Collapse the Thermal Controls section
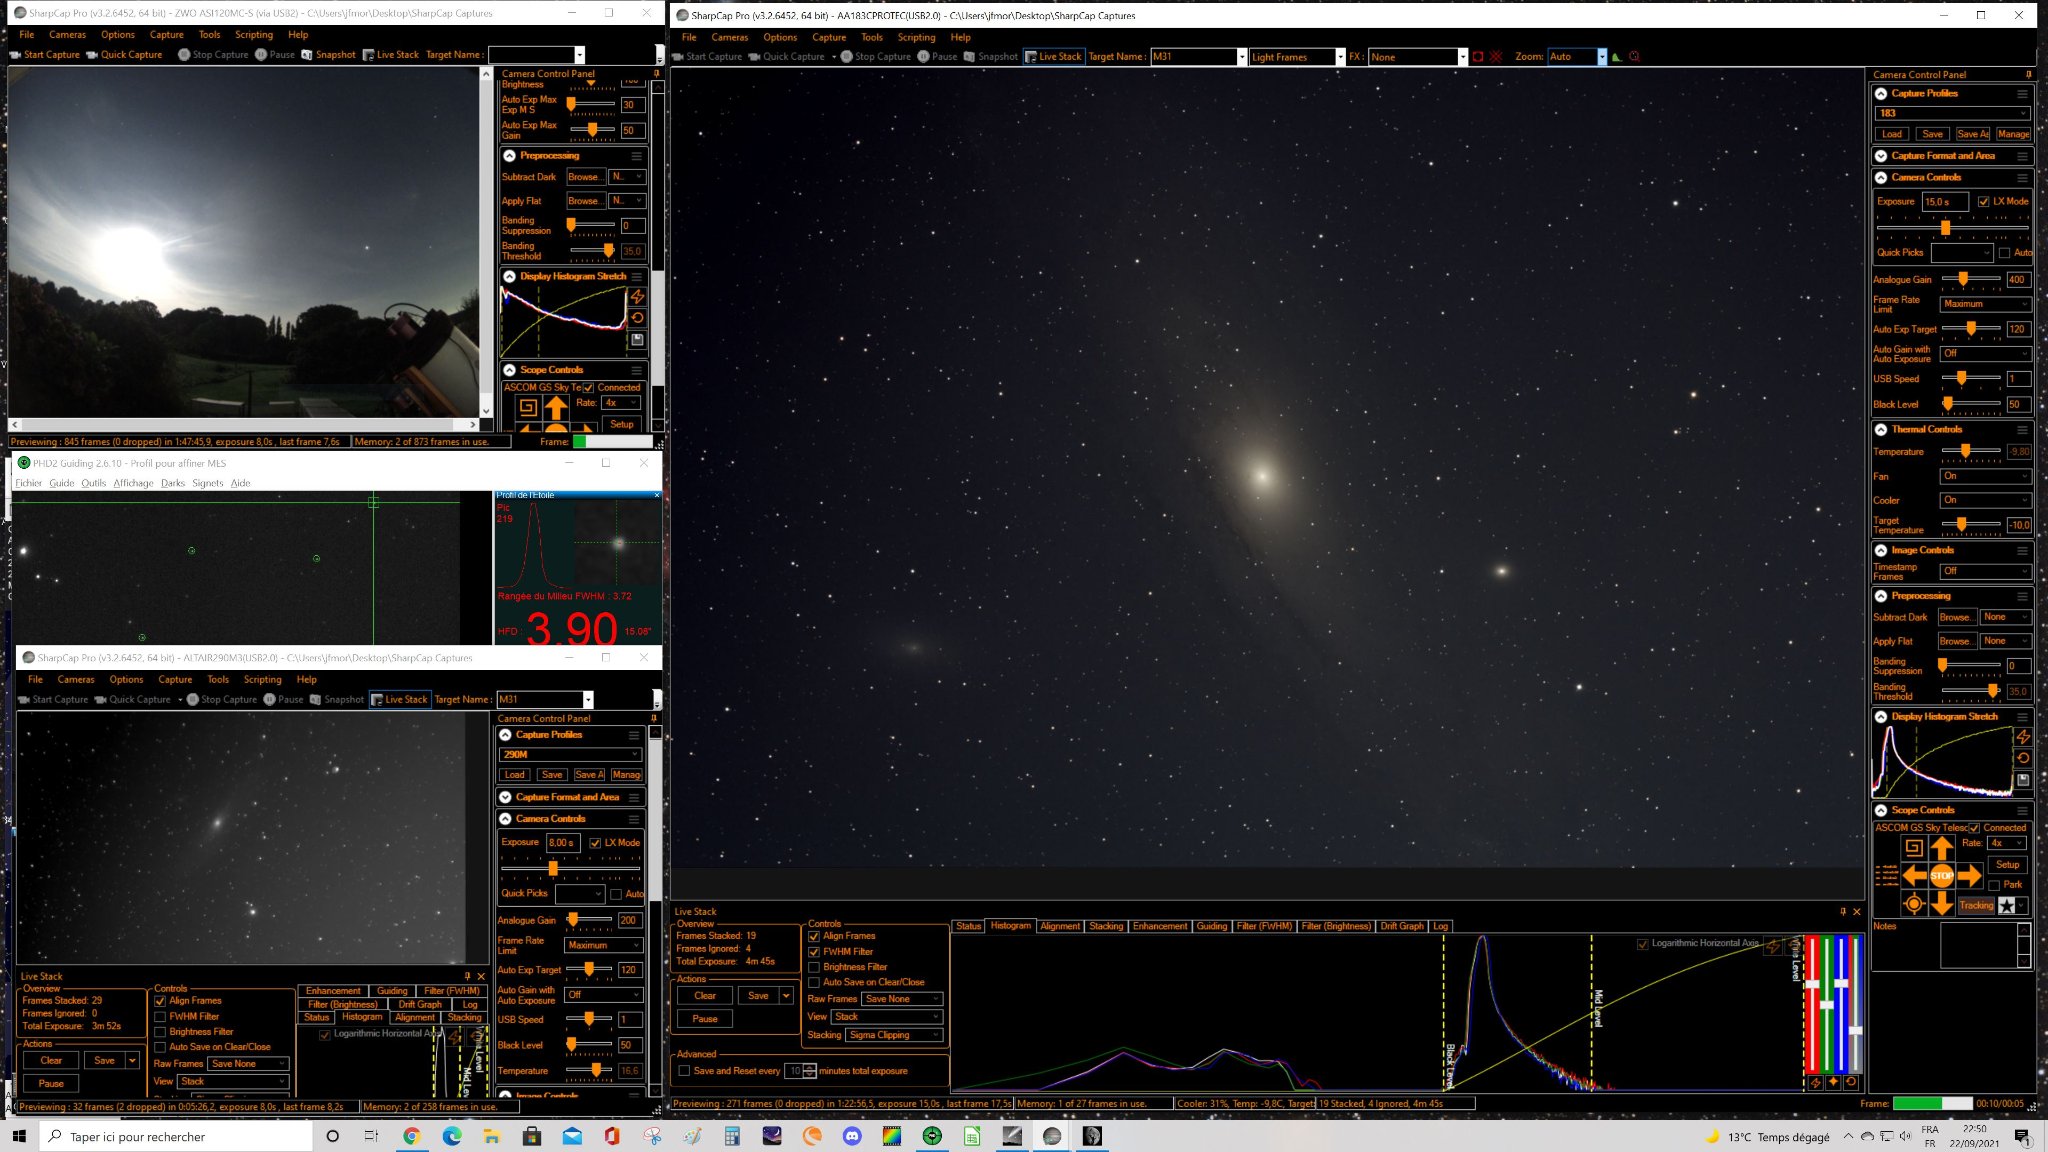This screenshot has width=2048, height=1152. pos(1881,430)
